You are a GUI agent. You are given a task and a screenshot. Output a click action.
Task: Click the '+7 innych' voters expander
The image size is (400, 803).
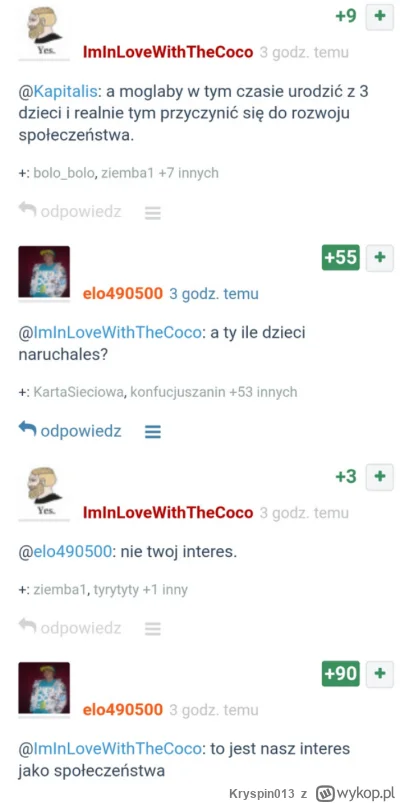click(x=188, y=173)
